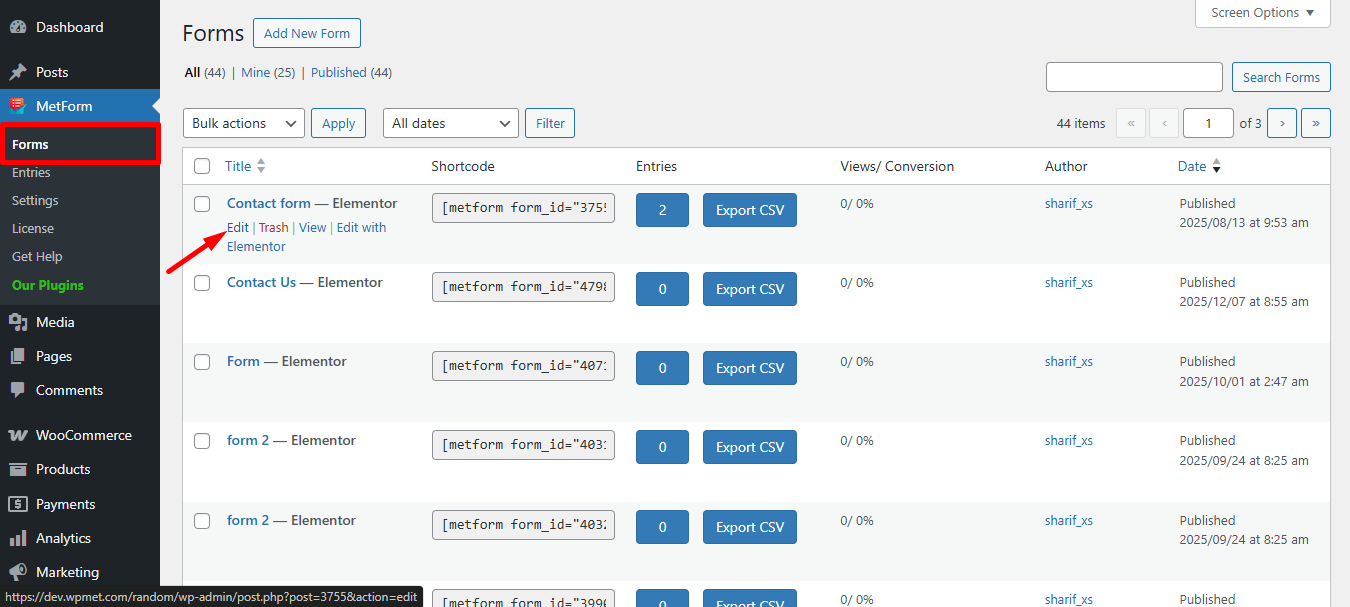Click the Add New Form button
This screenshot has height=607, width=1350.
(x=306, y=32)
